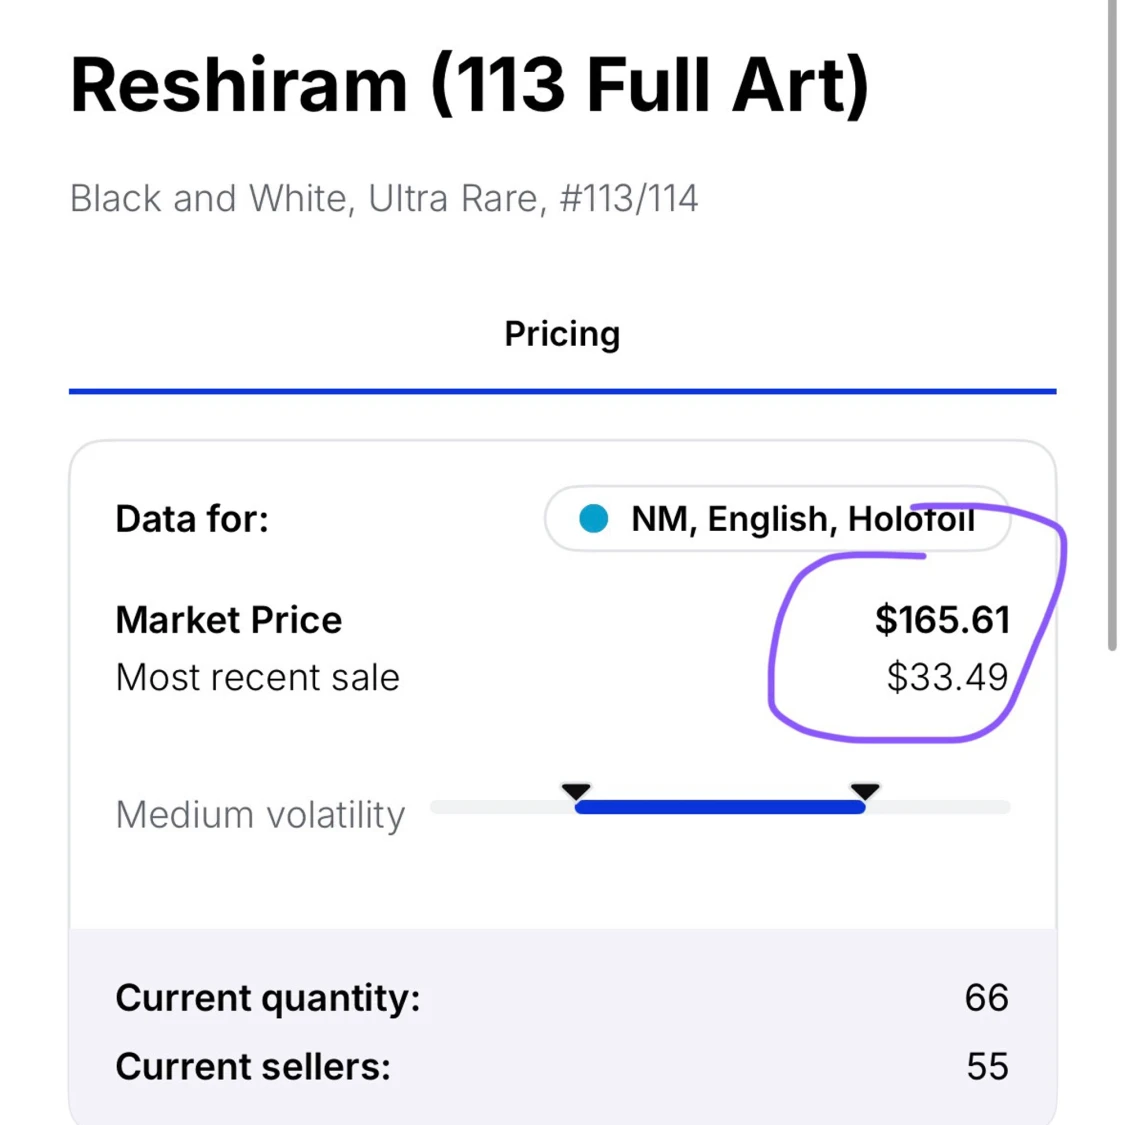Viewport: 1125px width, 1125px height.
Task: Click the Current quantity label
Action: click(x=268, y=998)
